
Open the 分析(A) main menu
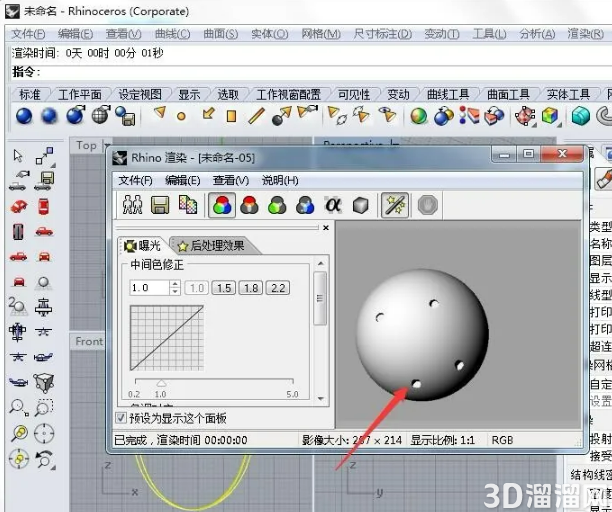(x=537, y=34)
